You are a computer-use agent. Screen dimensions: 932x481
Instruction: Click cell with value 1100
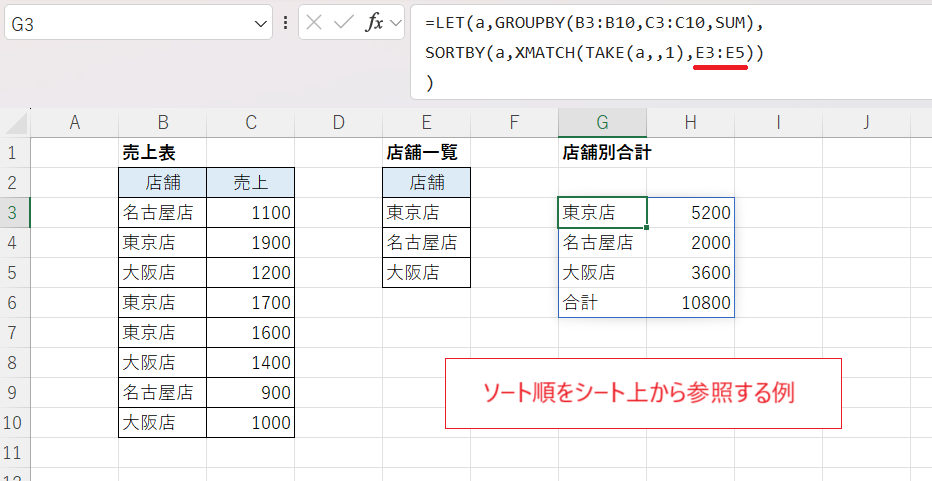(x=251, y=213)
